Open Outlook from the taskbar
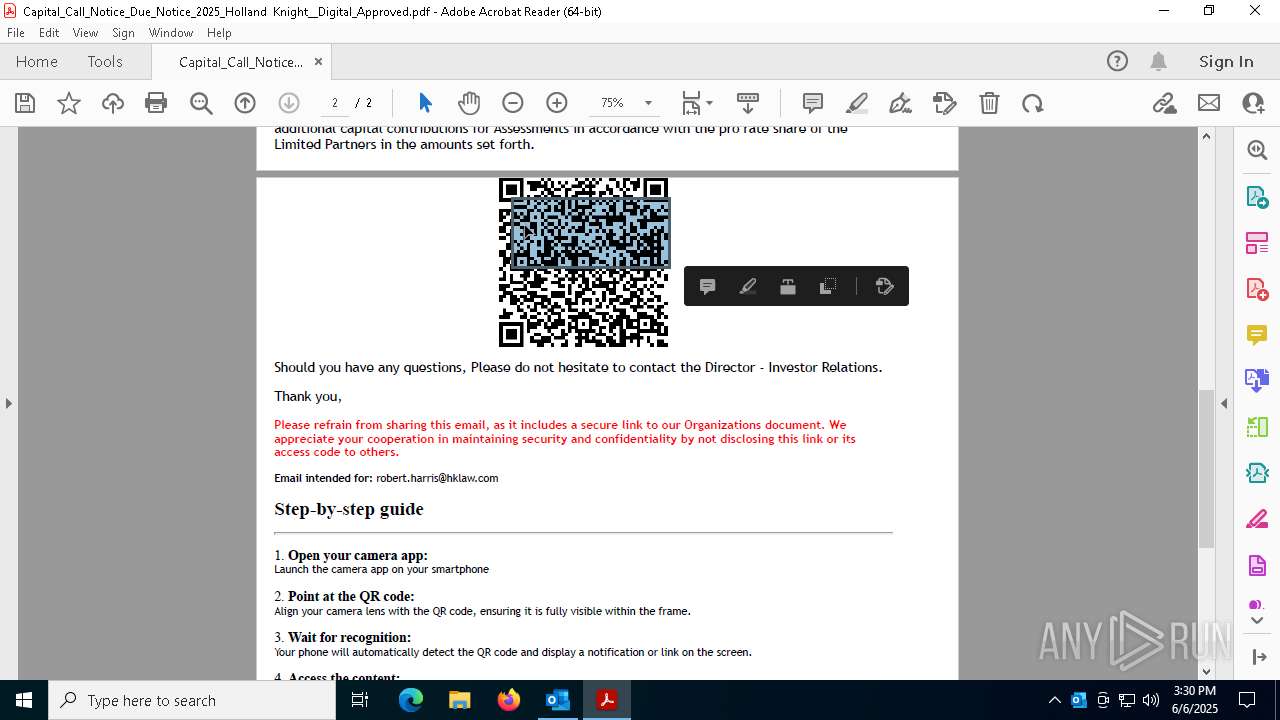This screenshot has width=1280, height=720. [x=558, y=700]
